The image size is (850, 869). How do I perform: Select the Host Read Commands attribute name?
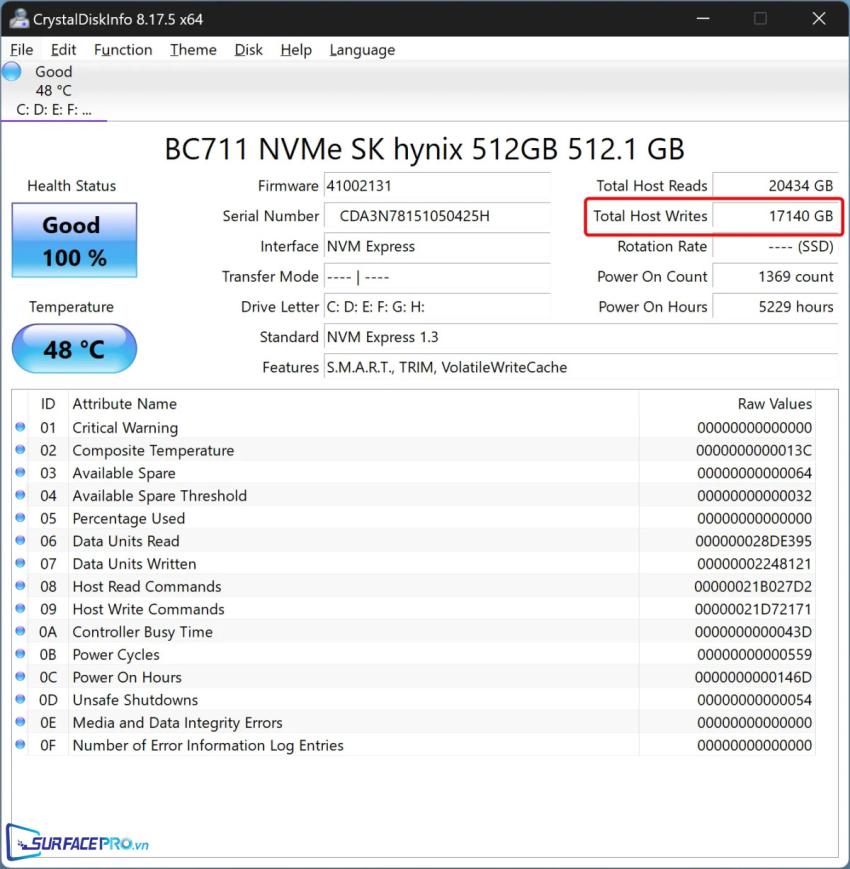click(x=147, y=587)
